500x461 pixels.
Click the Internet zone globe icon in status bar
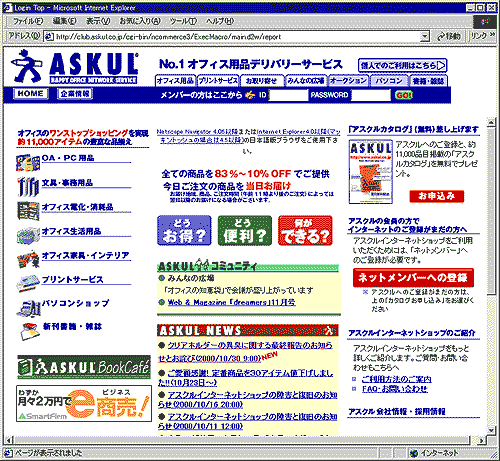click(414, 453)
